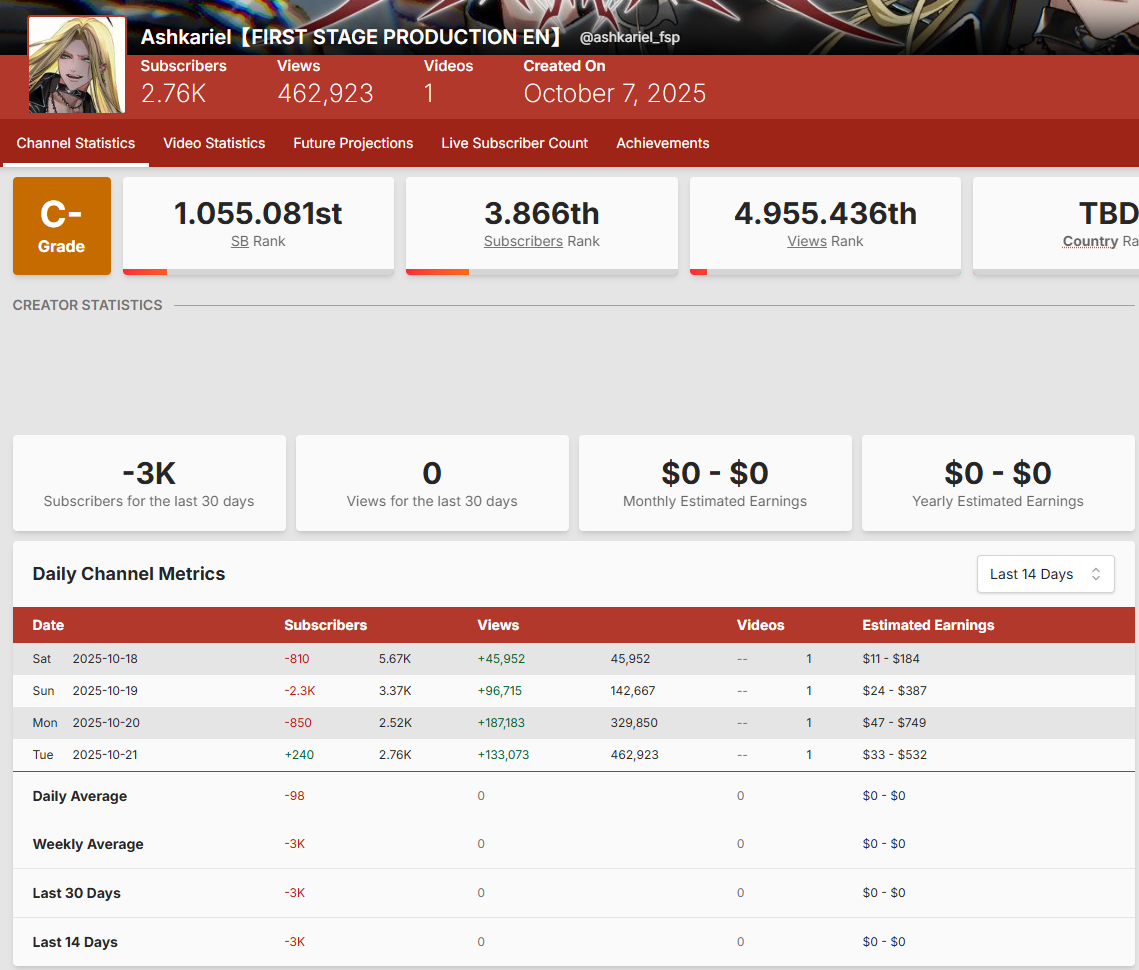The height and width of the screenshot is (970, 1139).
Task: Open the Channel Statistics tab
Action: 76,143
